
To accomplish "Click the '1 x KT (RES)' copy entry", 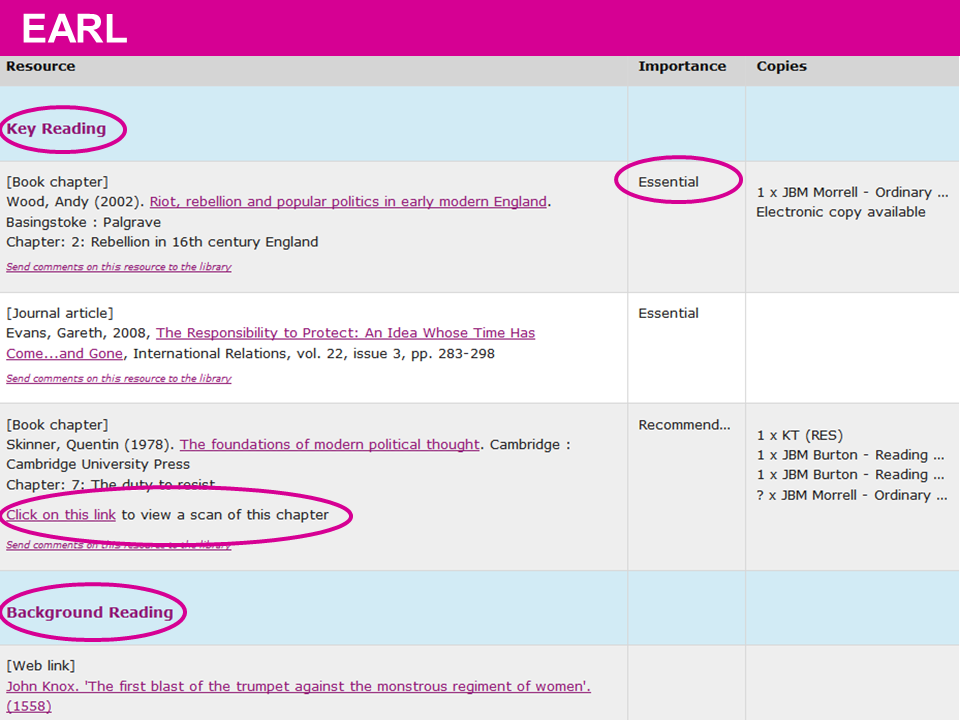I will click(799, 435).
